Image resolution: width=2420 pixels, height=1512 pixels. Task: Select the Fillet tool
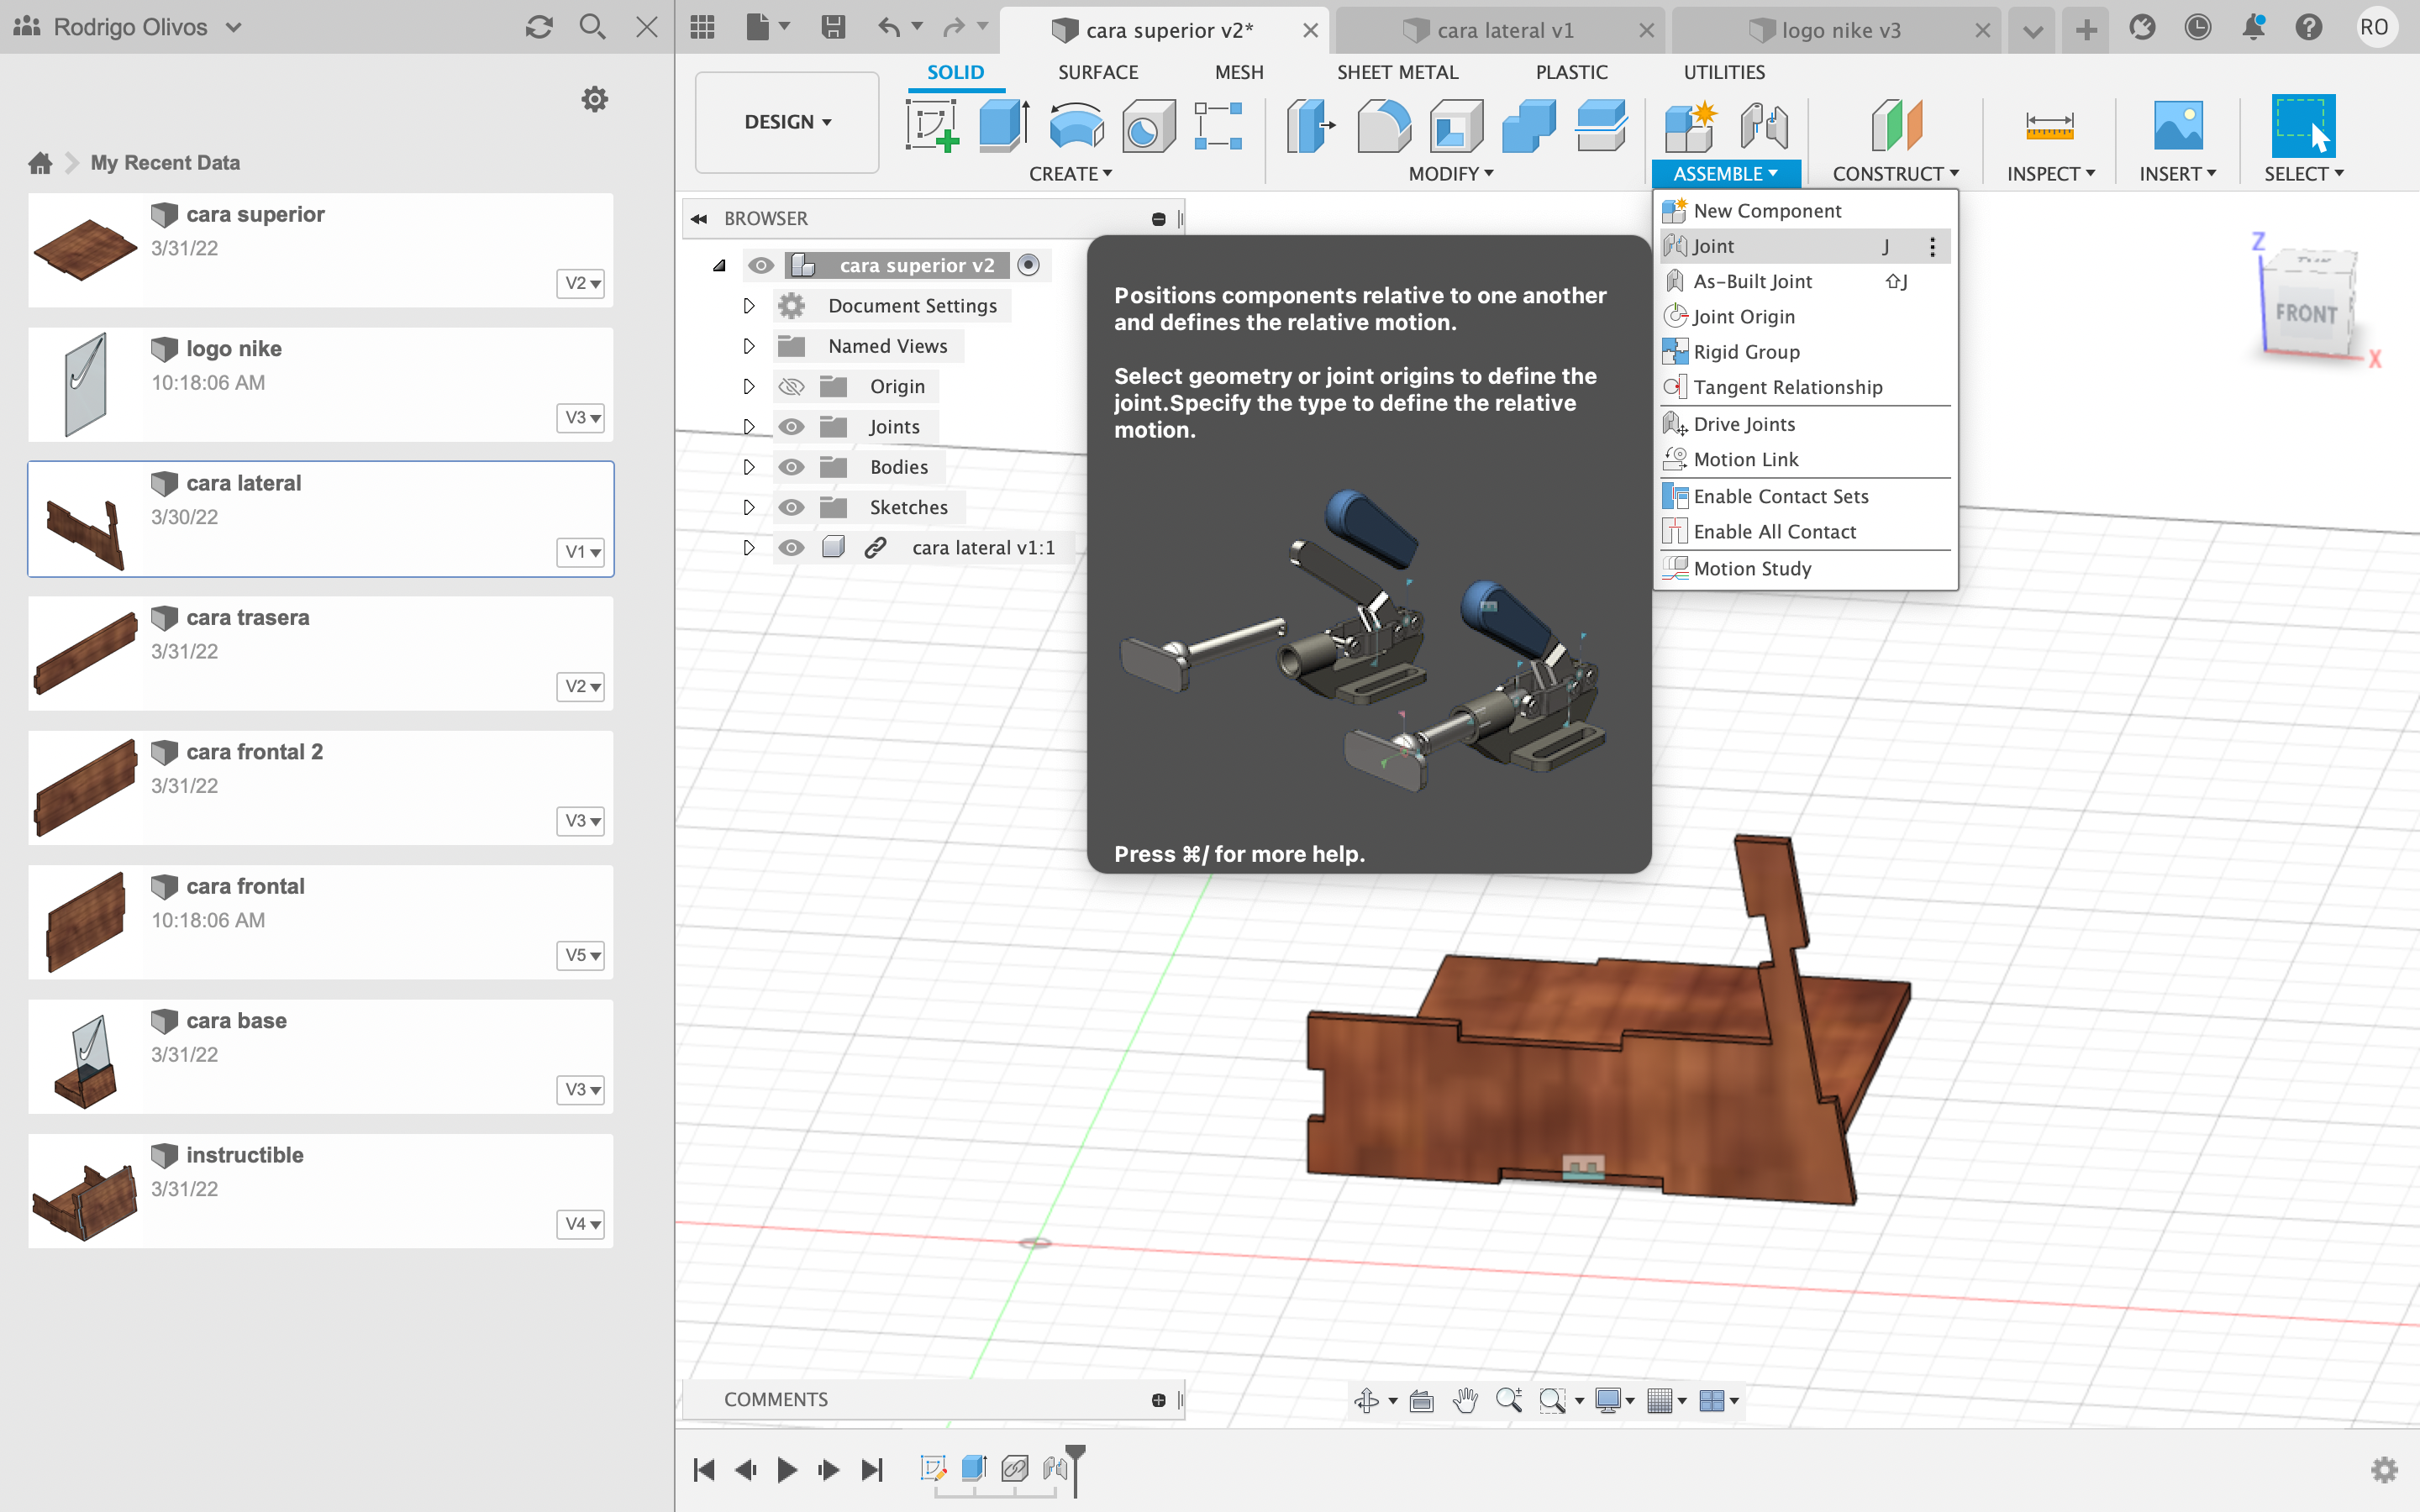coord(1383,127)
